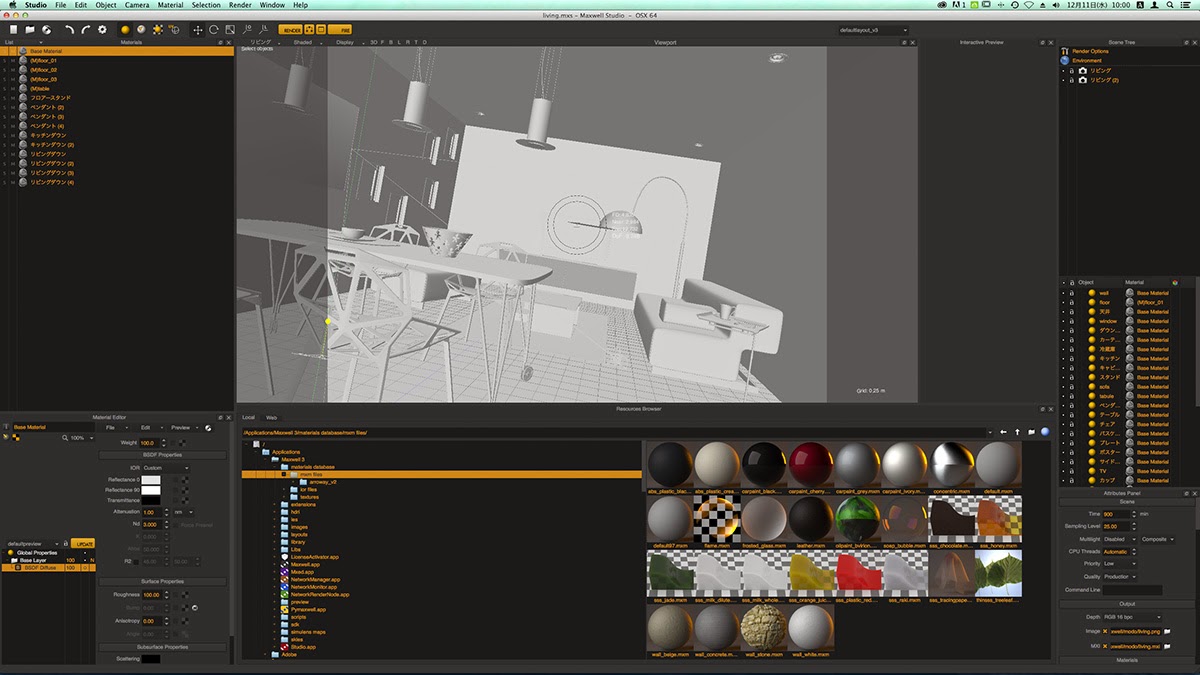Image resolution: width=1200 pixels, height=675 pixels.
Task: Open the IOR Custom dropdown
Action: [166, 468]
